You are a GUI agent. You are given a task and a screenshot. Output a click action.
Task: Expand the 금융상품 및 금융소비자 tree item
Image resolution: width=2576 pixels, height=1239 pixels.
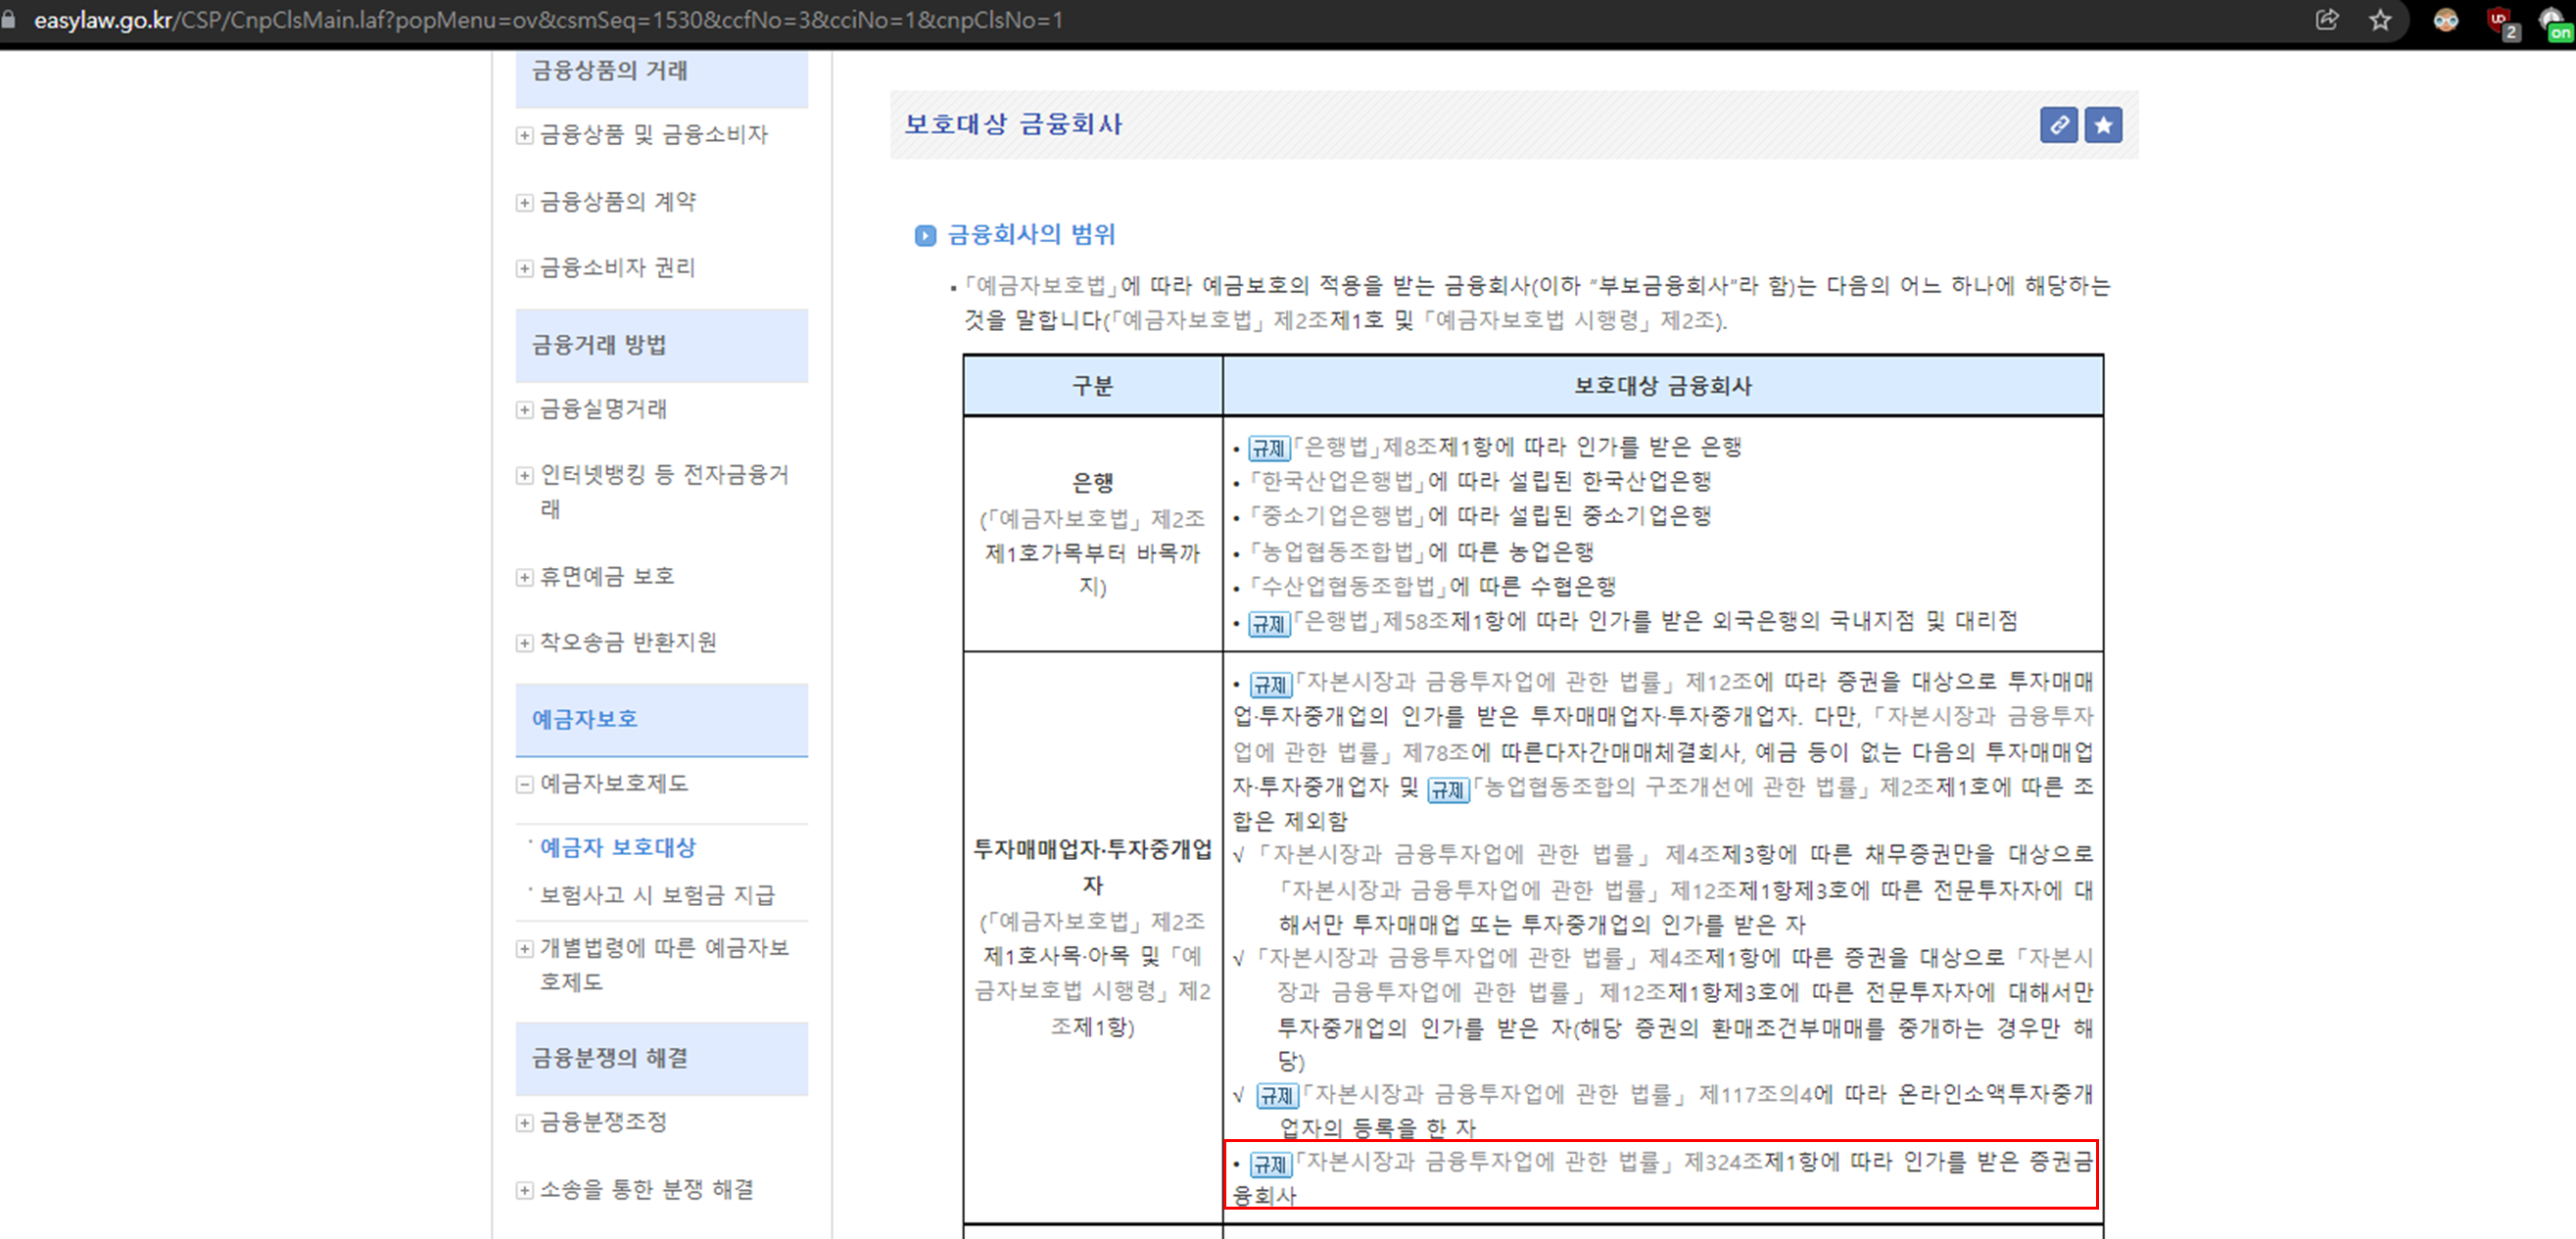(524, 135)
